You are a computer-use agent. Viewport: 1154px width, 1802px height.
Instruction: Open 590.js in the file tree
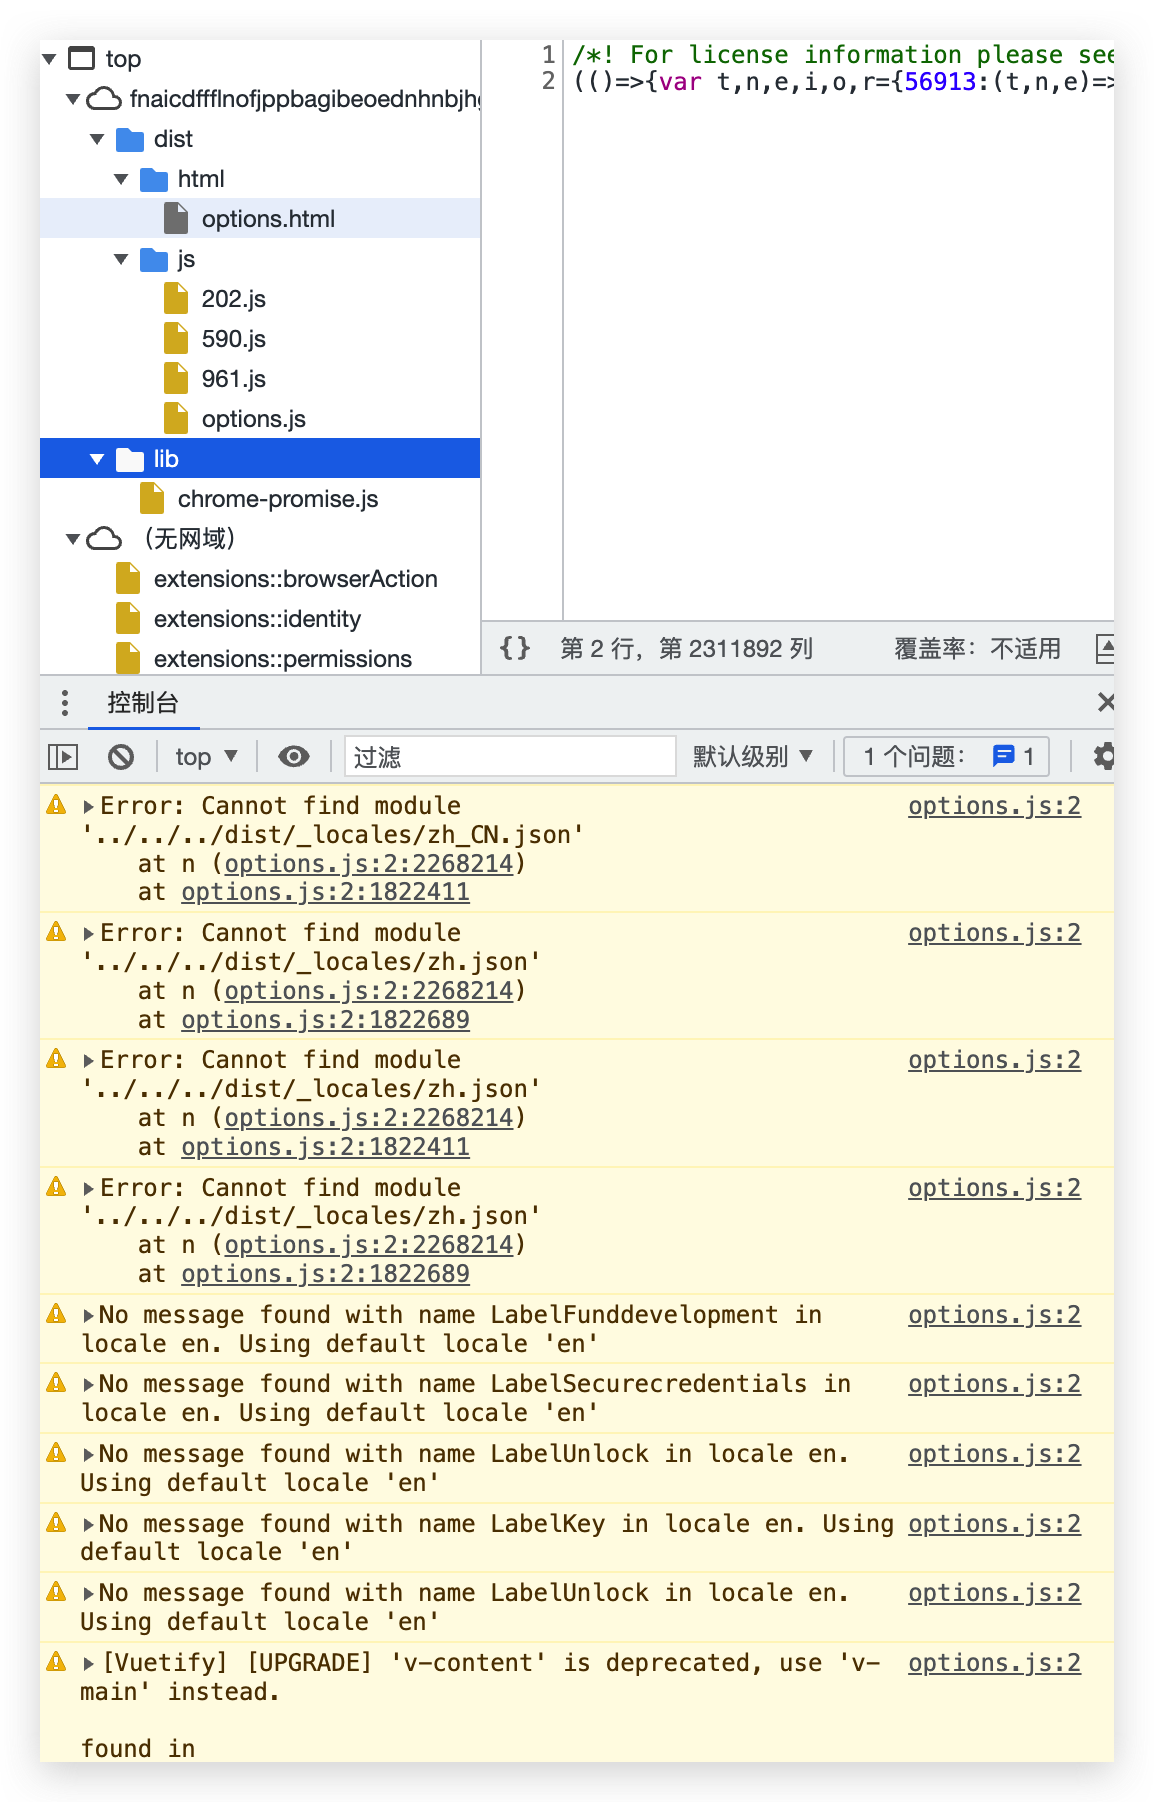coord(234,339)
